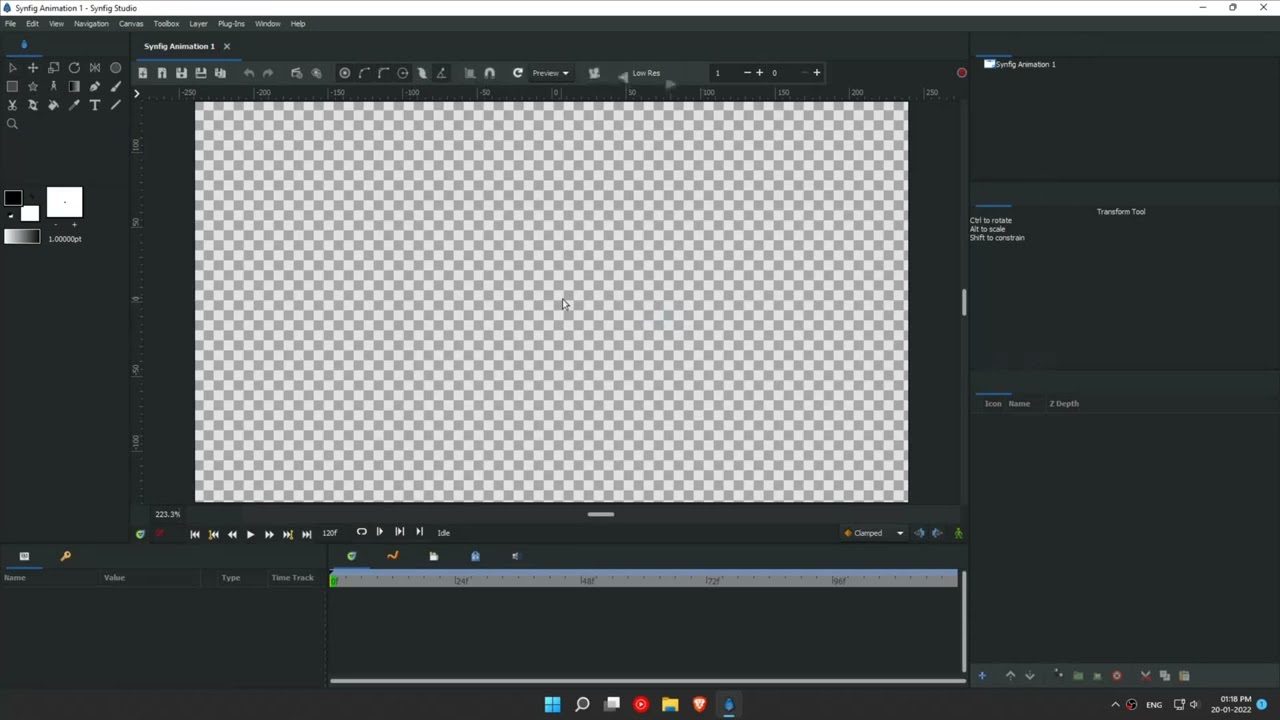The width and height of the screenshot is (1280, 720).
Task: Toggle grid snapping magnet
Action: pos(489,73)
